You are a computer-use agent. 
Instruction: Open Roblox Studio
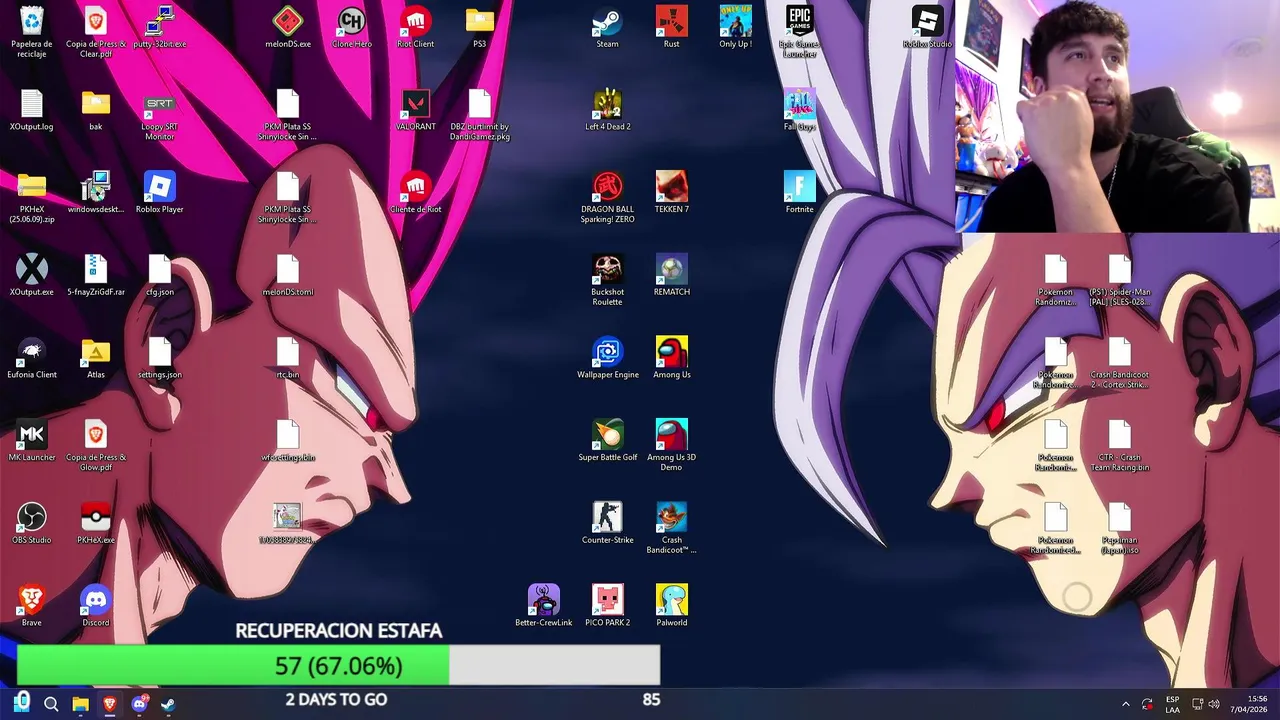tap(927, 27)
